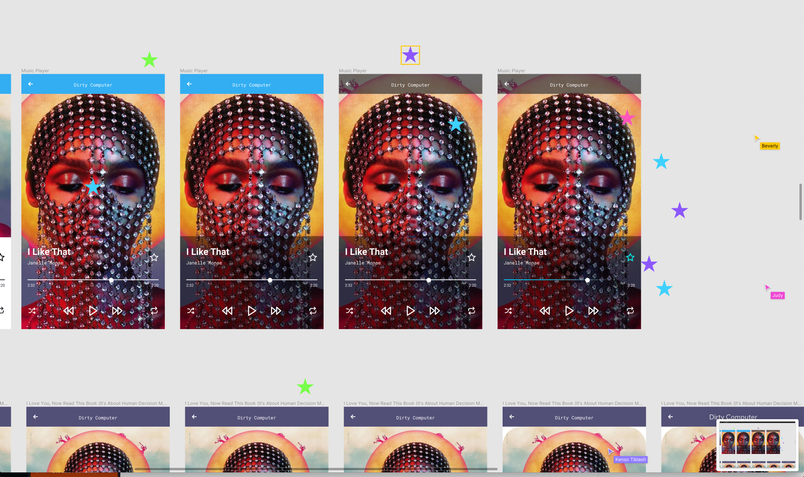This screenshot has width=804, height=477.
Task: Click Kenso Tiblash purple cursor label
Action: [631, 460]
